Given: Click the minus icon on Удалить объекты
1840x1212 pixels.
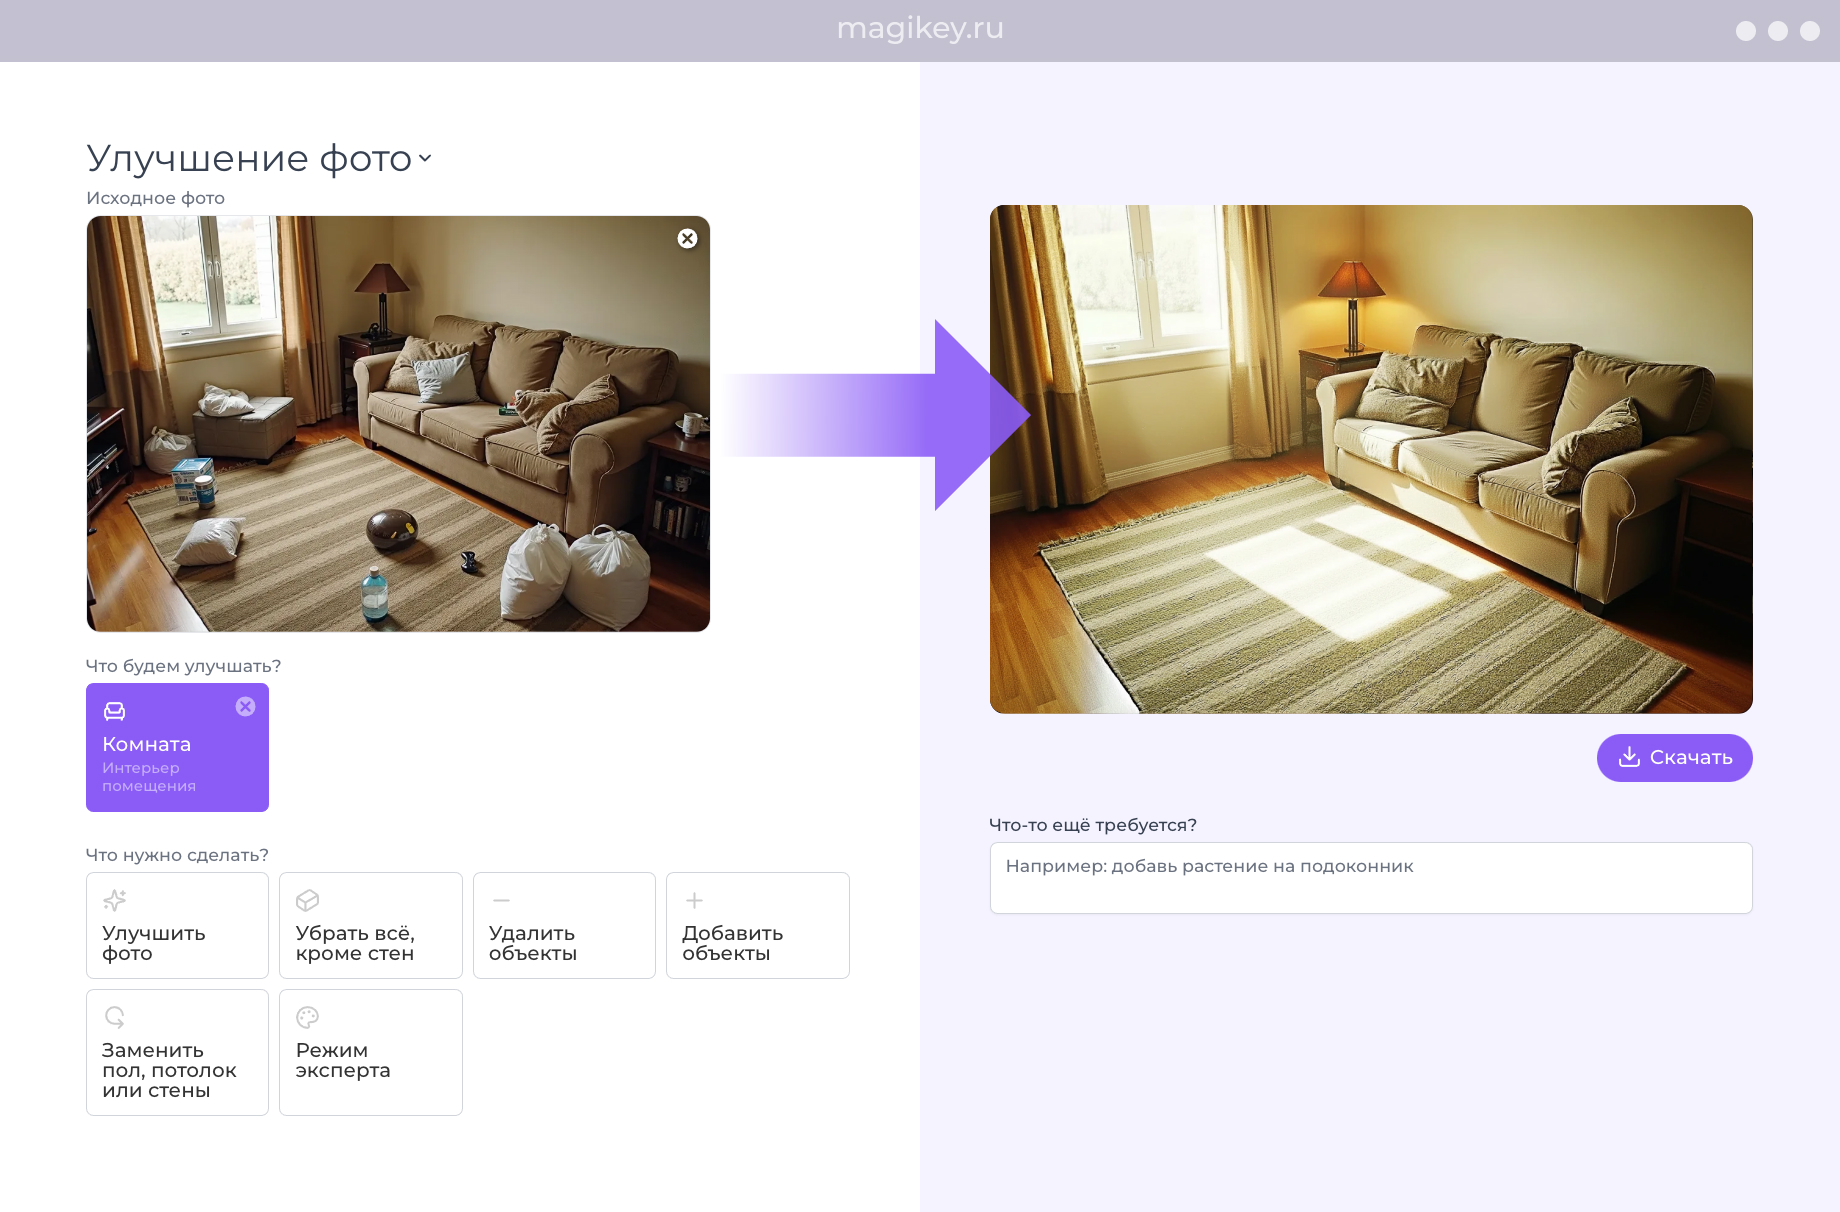Looking at the screenshot, I should 501,900.
